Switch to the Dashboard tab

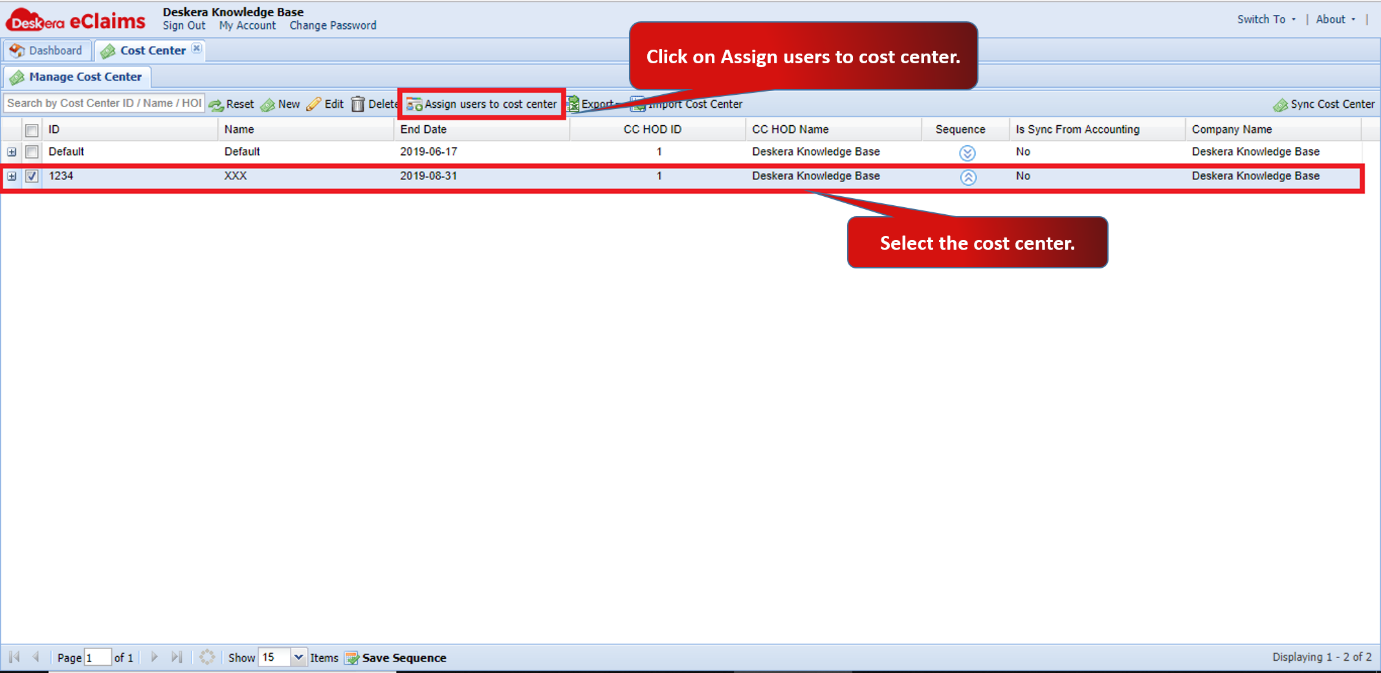tap(47, 50)
